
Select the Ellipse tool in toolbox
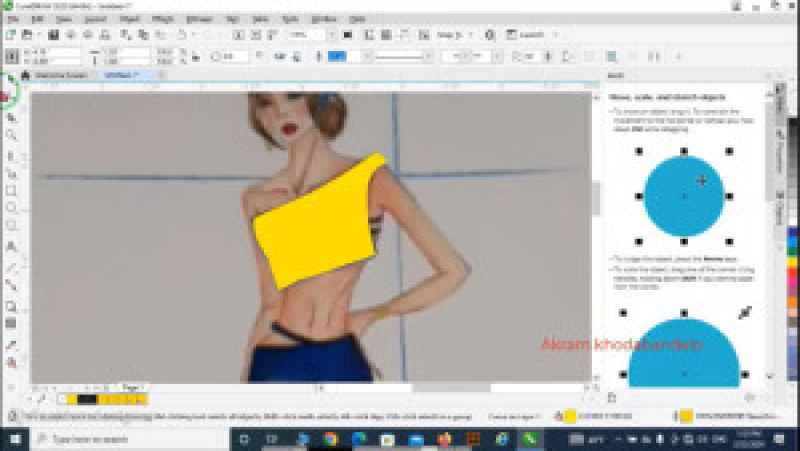11,208
